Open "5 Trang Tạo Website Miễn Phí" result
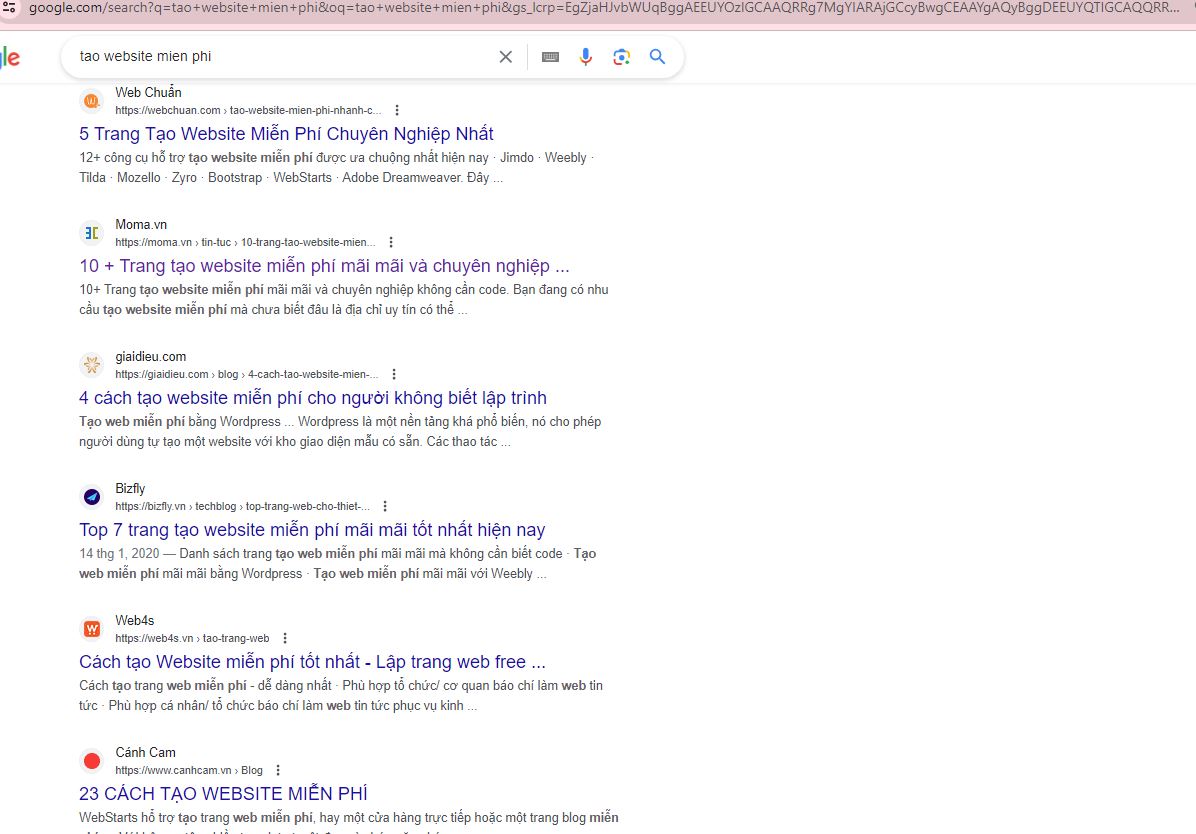The width and height of the screenshot is (1196, 834). point(286,134)
